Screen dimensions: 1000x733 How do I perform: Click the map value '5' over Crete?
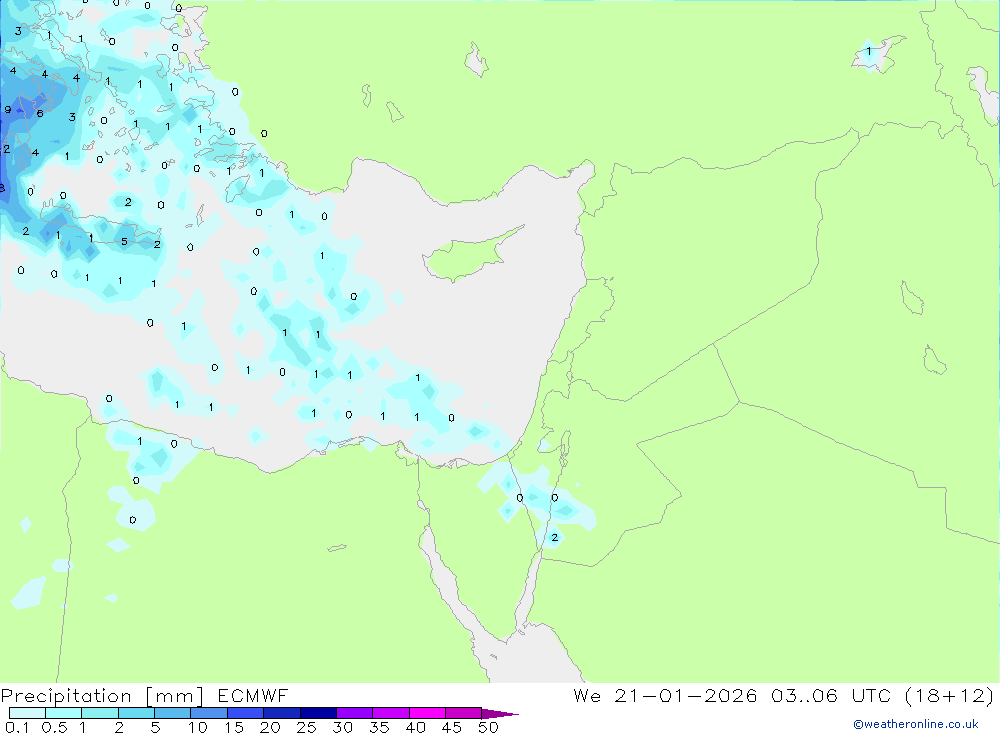[x=124, y=242]
